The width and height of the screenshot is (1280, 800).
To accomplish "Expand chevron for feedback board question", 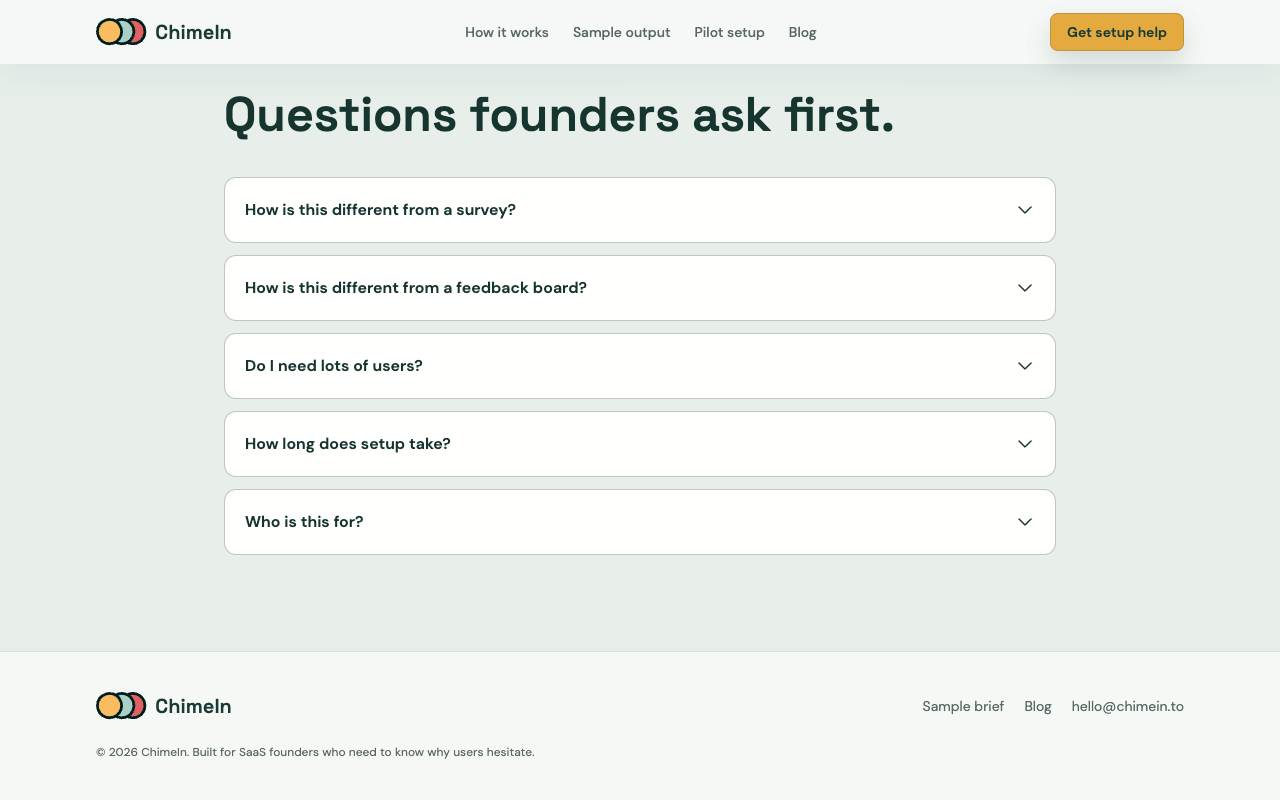I will pyautogui.click(x=1025, y=288).
